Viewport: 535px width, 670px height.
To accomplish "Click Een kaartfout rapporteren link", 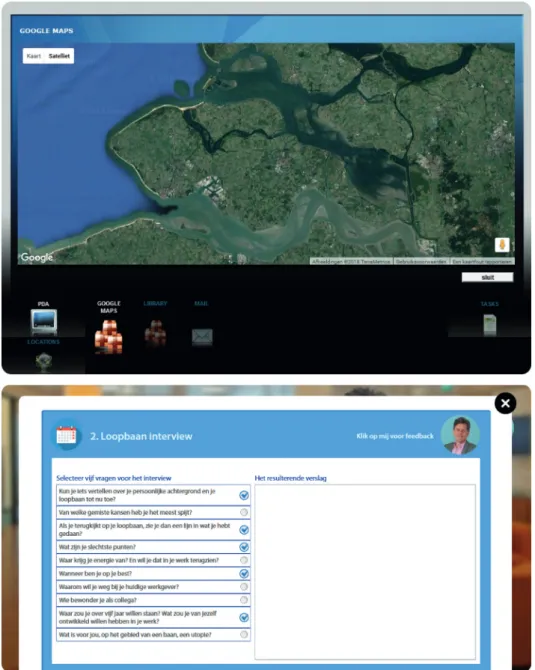I will pyautogui.click(x=482, y=261).
